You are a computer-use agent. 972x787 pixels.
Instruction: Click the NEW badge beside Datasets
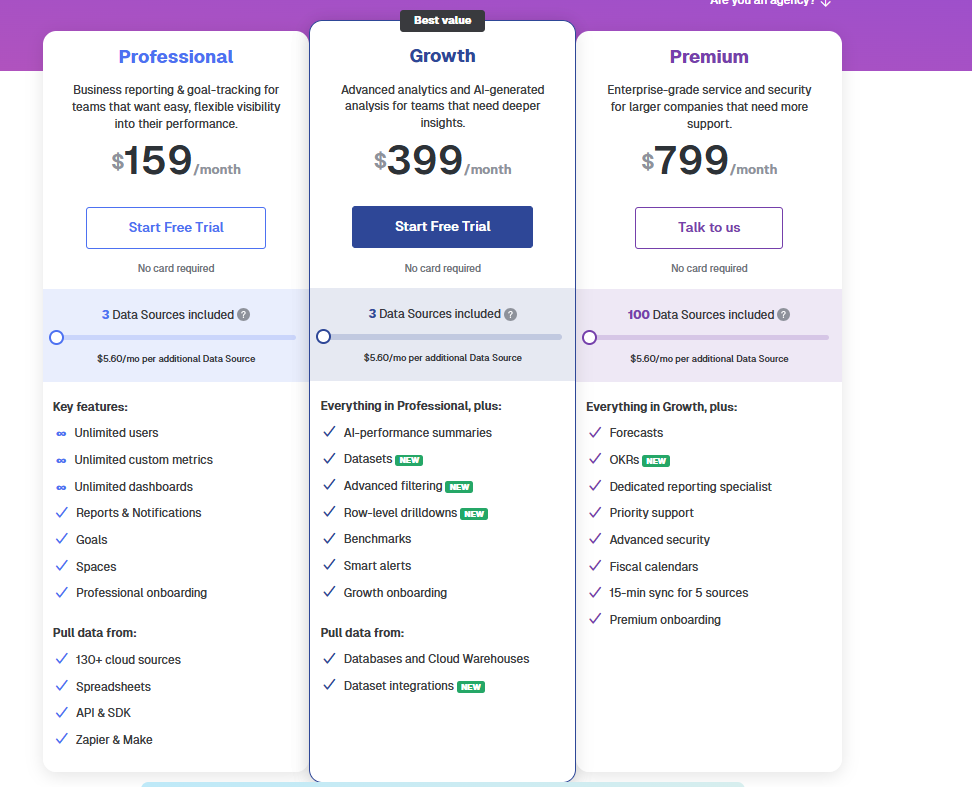pos(409,460)
